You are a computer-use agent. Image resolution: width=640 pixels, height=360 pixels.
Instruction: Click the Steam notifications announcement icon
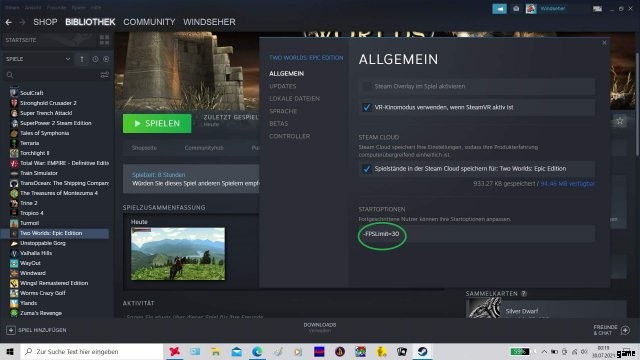499,9
